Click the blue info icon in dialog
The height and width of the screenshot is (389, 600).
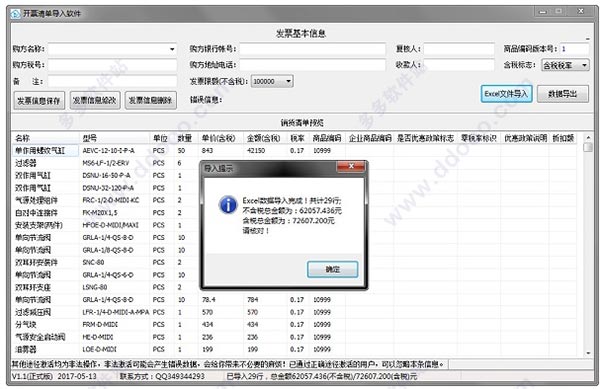[228, 205]
